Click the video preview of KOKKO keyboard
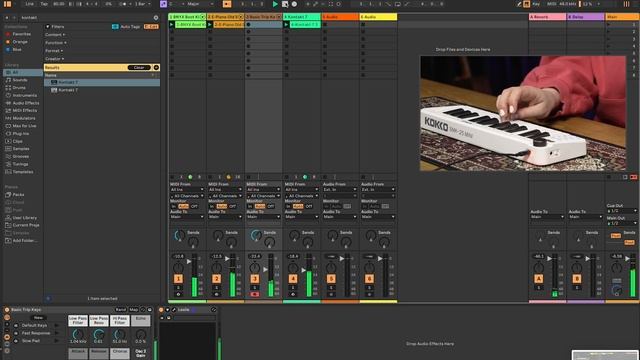This screenshot has width=640, height=360. point(523,113)
